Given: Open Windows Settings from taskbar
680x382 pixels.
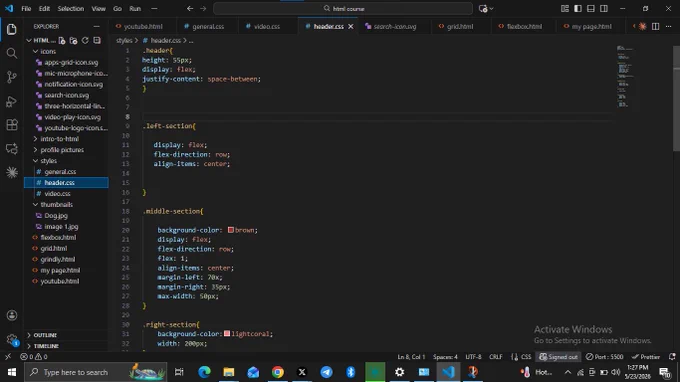Looking at the screenshot, I should click(399, 372).
